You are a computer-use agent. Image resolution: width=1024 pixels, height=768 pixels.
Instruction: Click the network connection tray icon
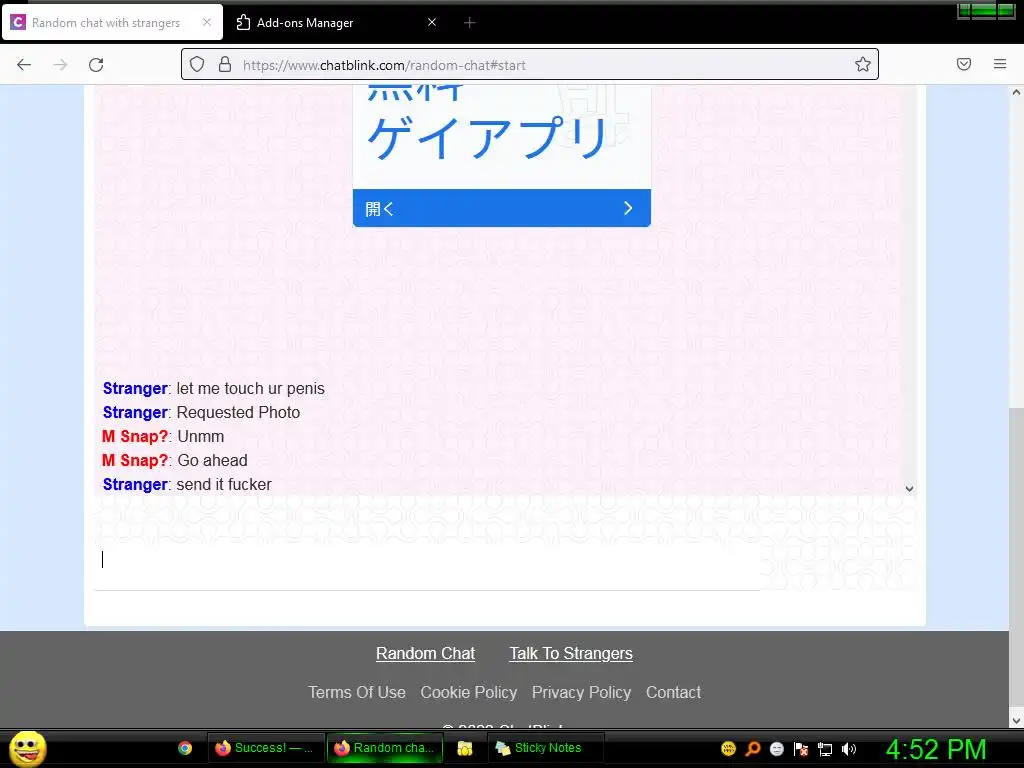tap(825, 749)
